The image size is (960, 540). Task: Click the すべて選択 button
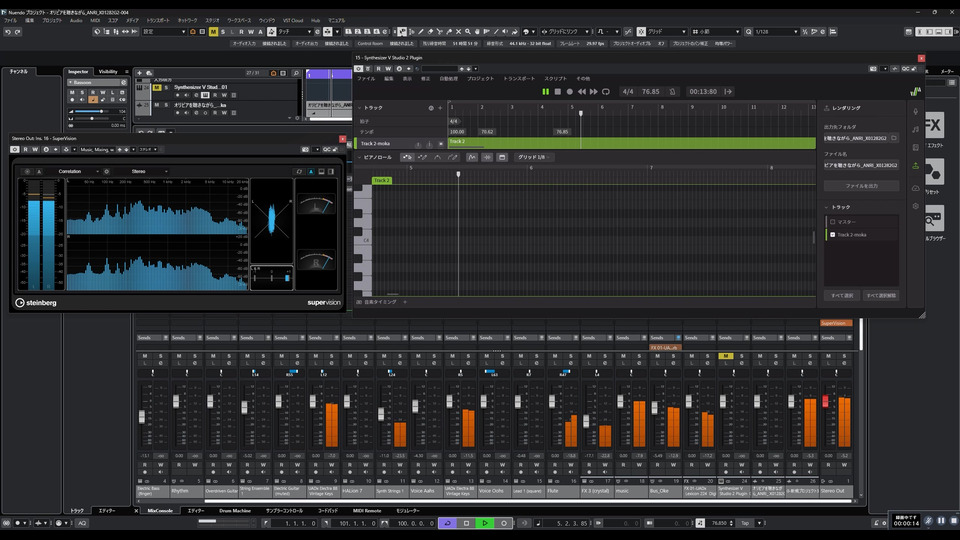point(841,296)
